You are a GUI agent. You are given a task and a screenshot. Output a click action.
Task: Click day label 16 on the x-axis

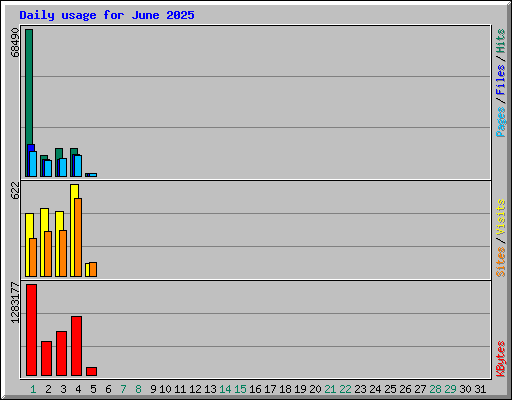255,389
